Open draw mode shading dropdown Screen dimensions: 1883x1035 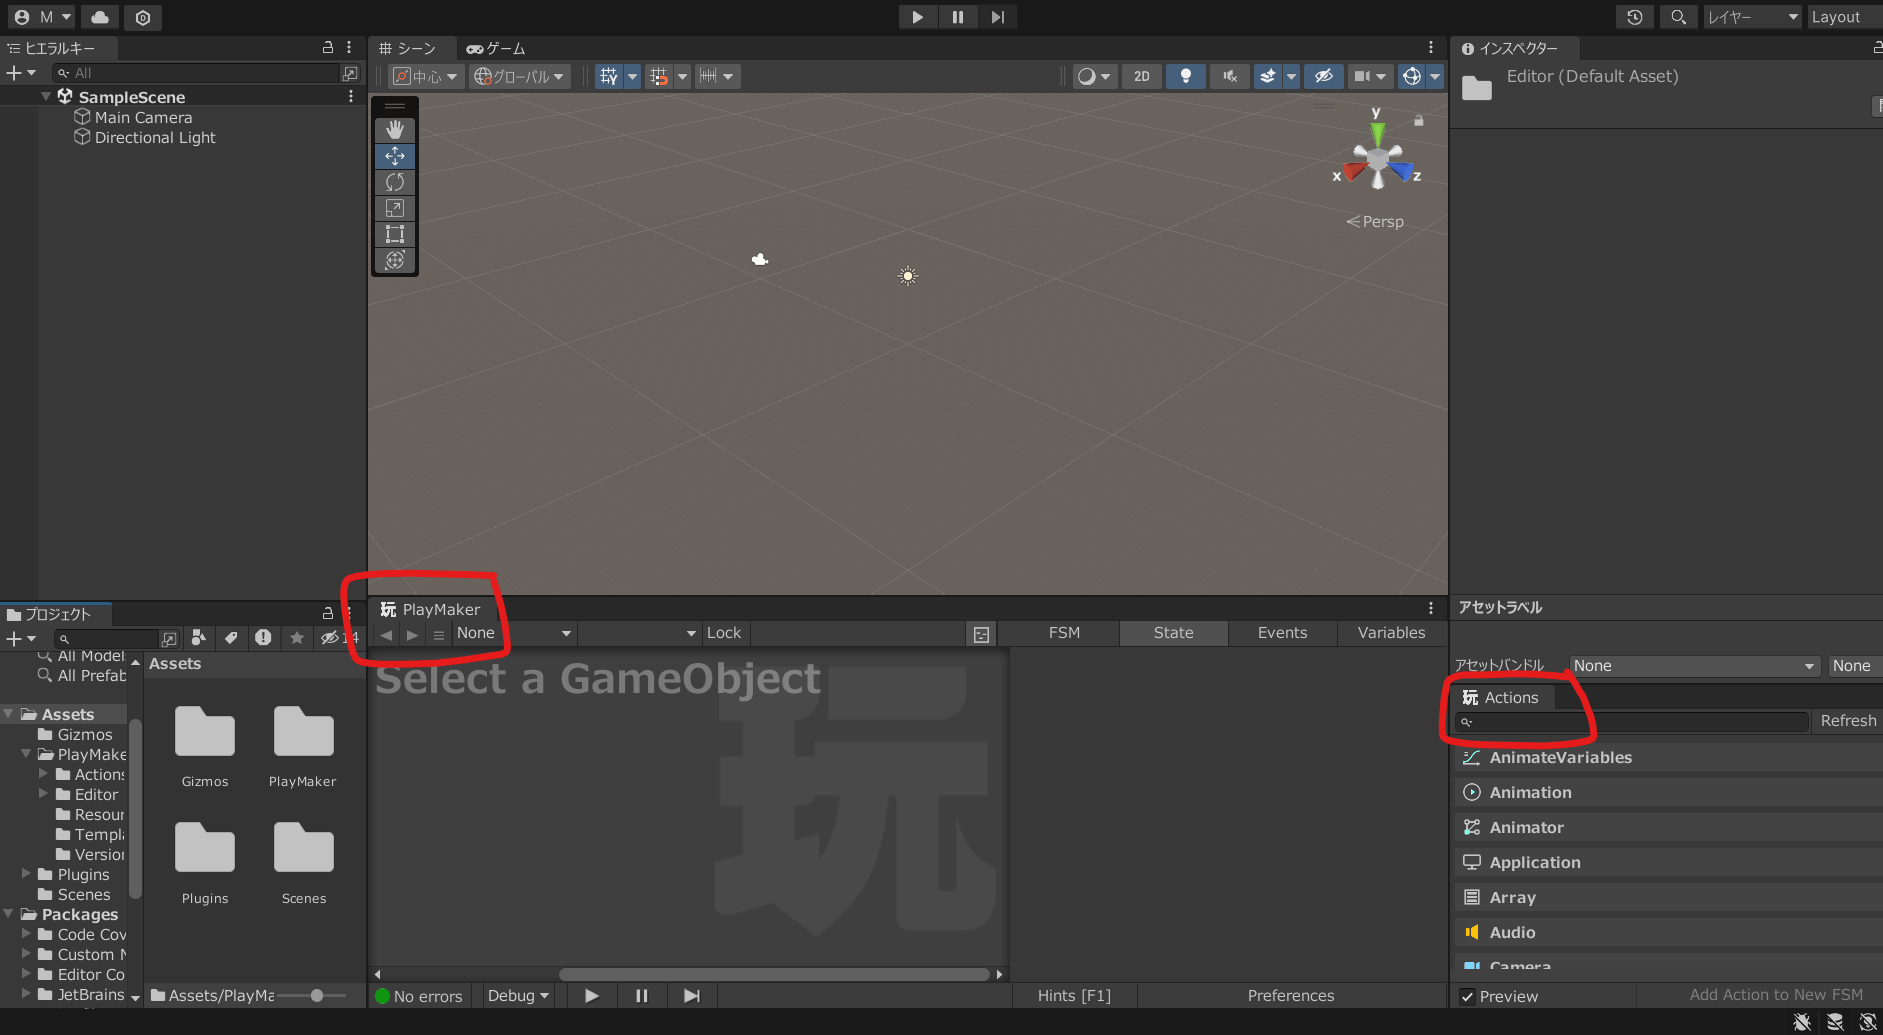point(1093,76)
